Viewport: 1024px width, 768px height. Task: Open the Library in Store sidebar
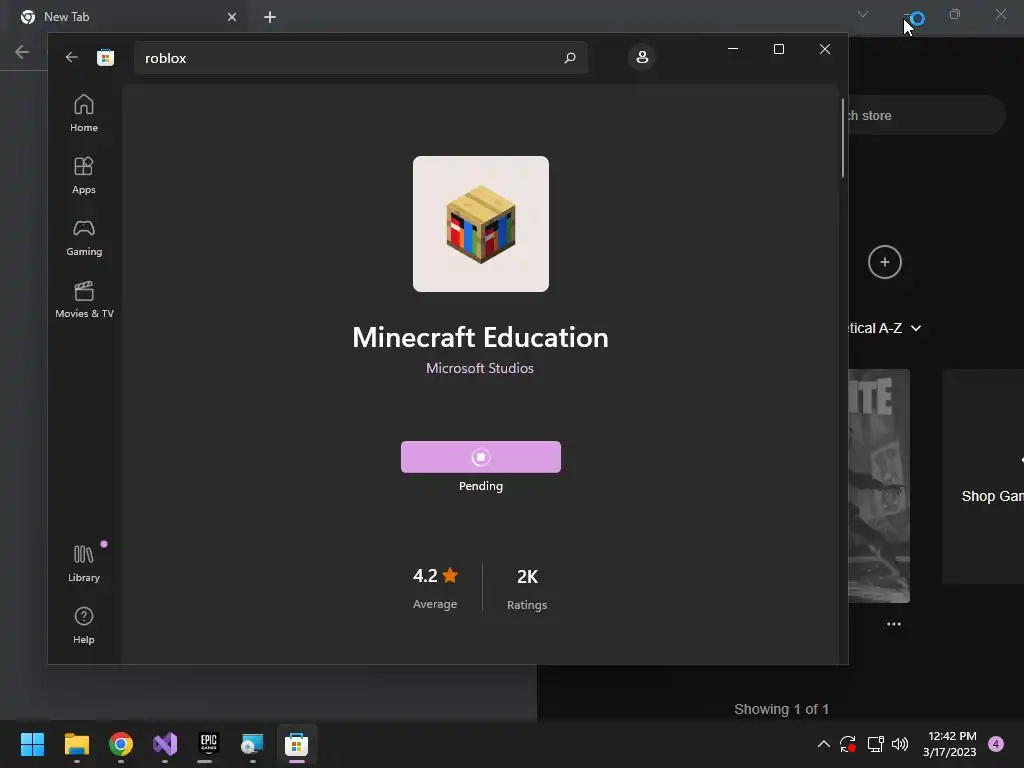tap(84, 564)
